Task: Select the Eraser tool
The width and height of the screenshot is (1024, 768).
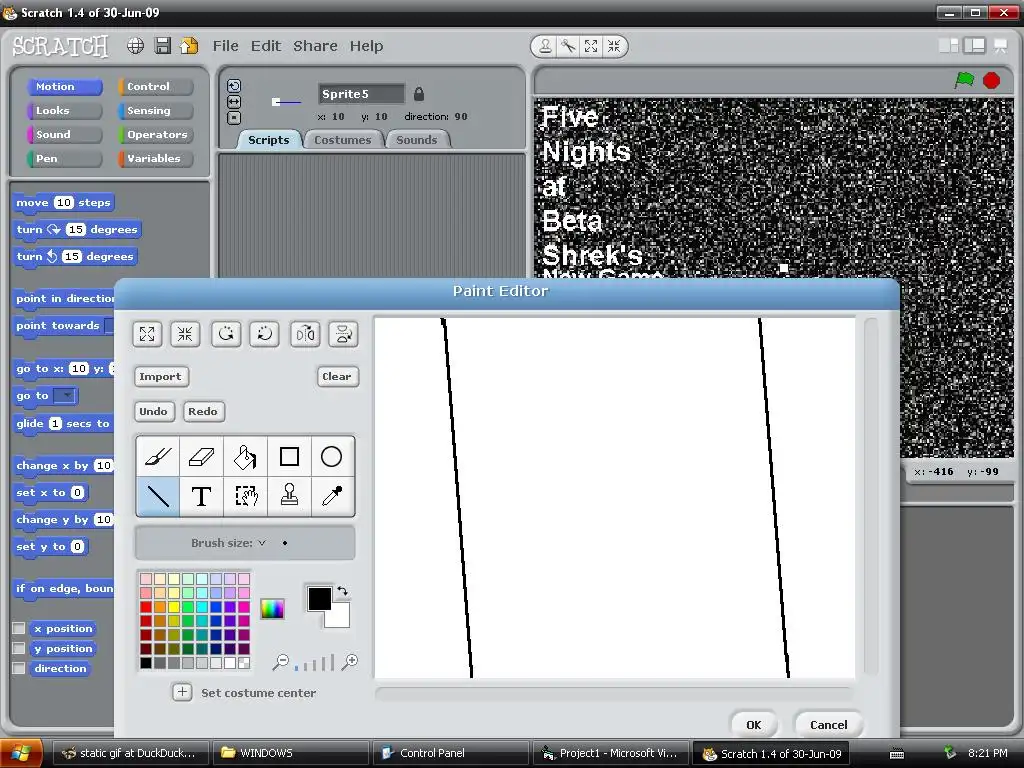Action: (x=201, y=456)
